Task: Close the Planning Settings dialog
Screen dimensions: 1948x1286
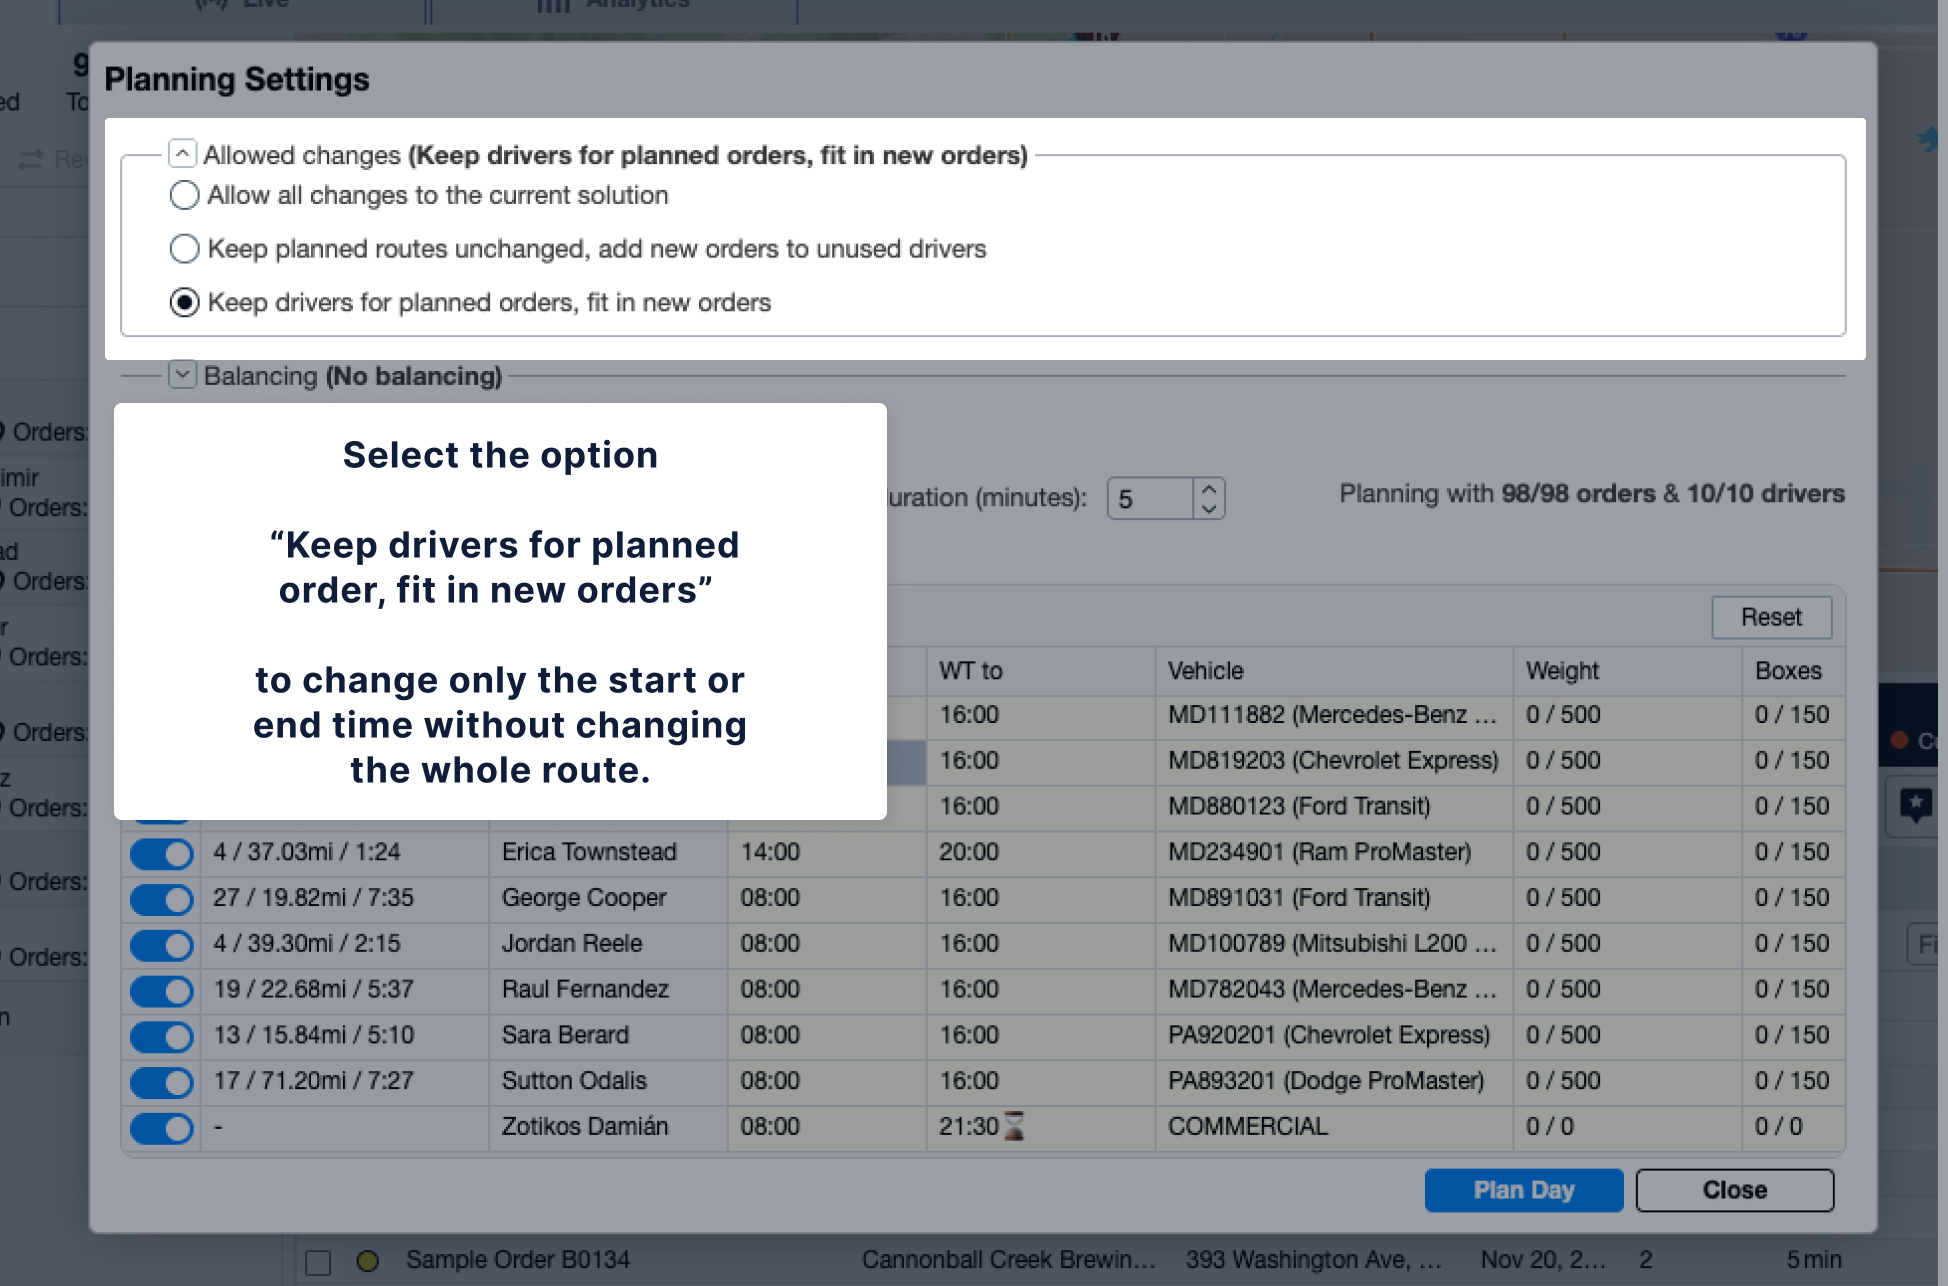Action: (1734, 1190)
